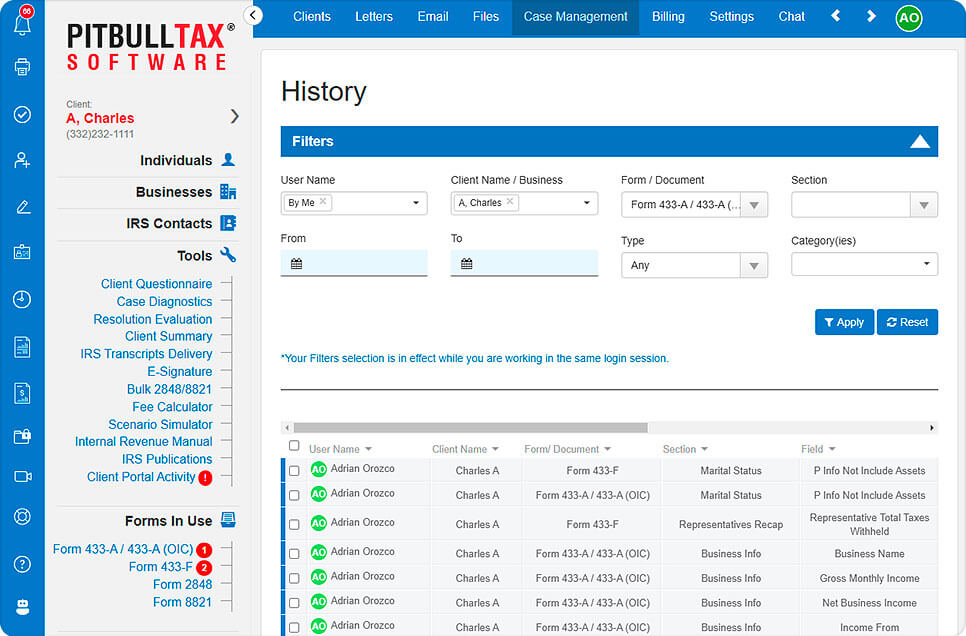Open the Letters tab
The width and height of the screenshot is (966, 636).
[374, 17]
